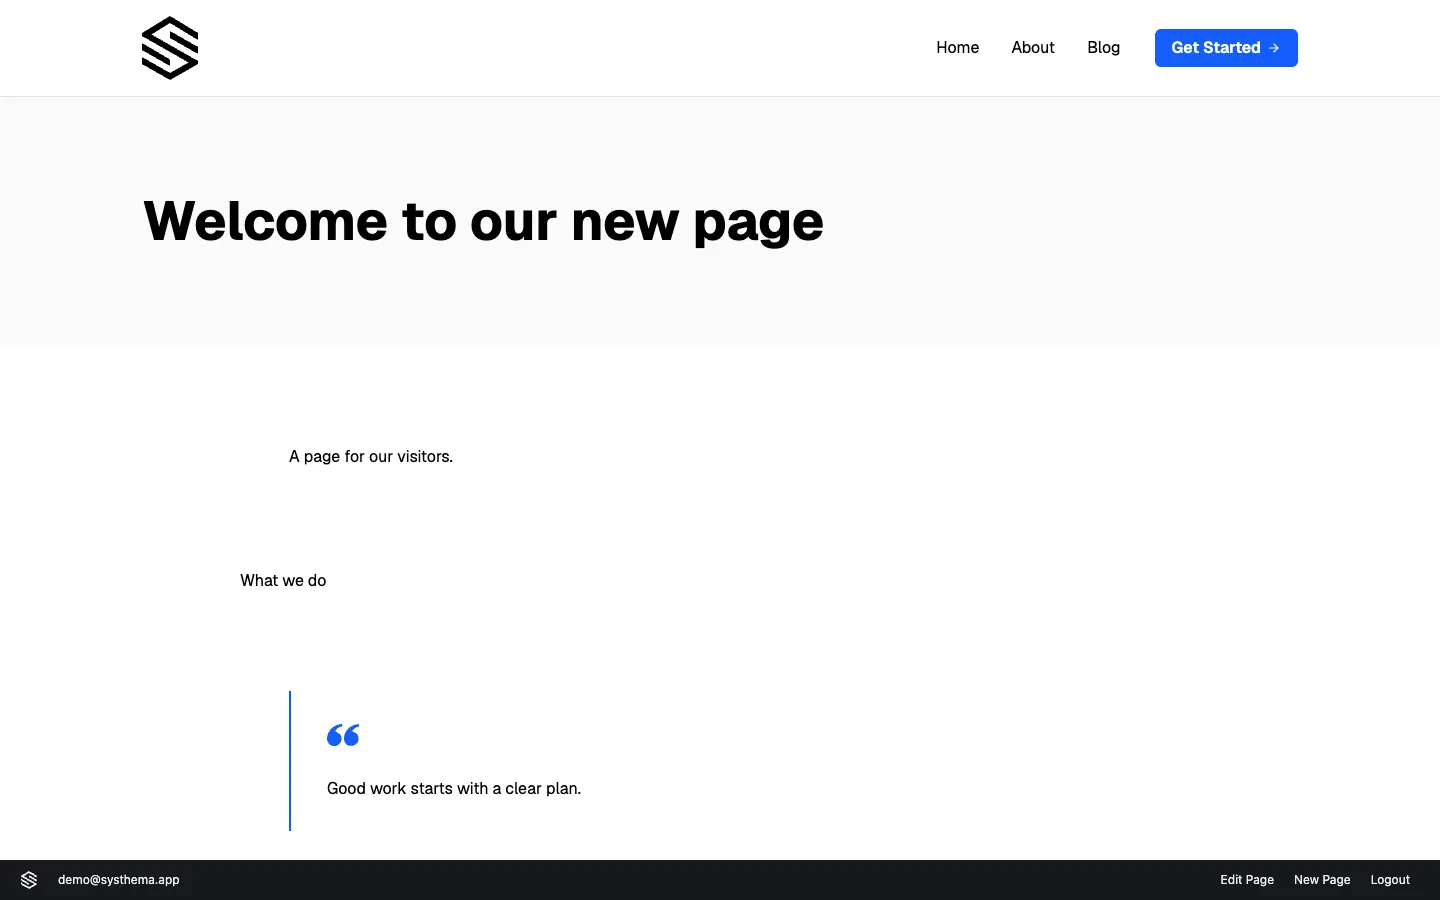Select the heading 'Welcome to our new page'
Screen dimensions: 1440x900
point(483,221)
